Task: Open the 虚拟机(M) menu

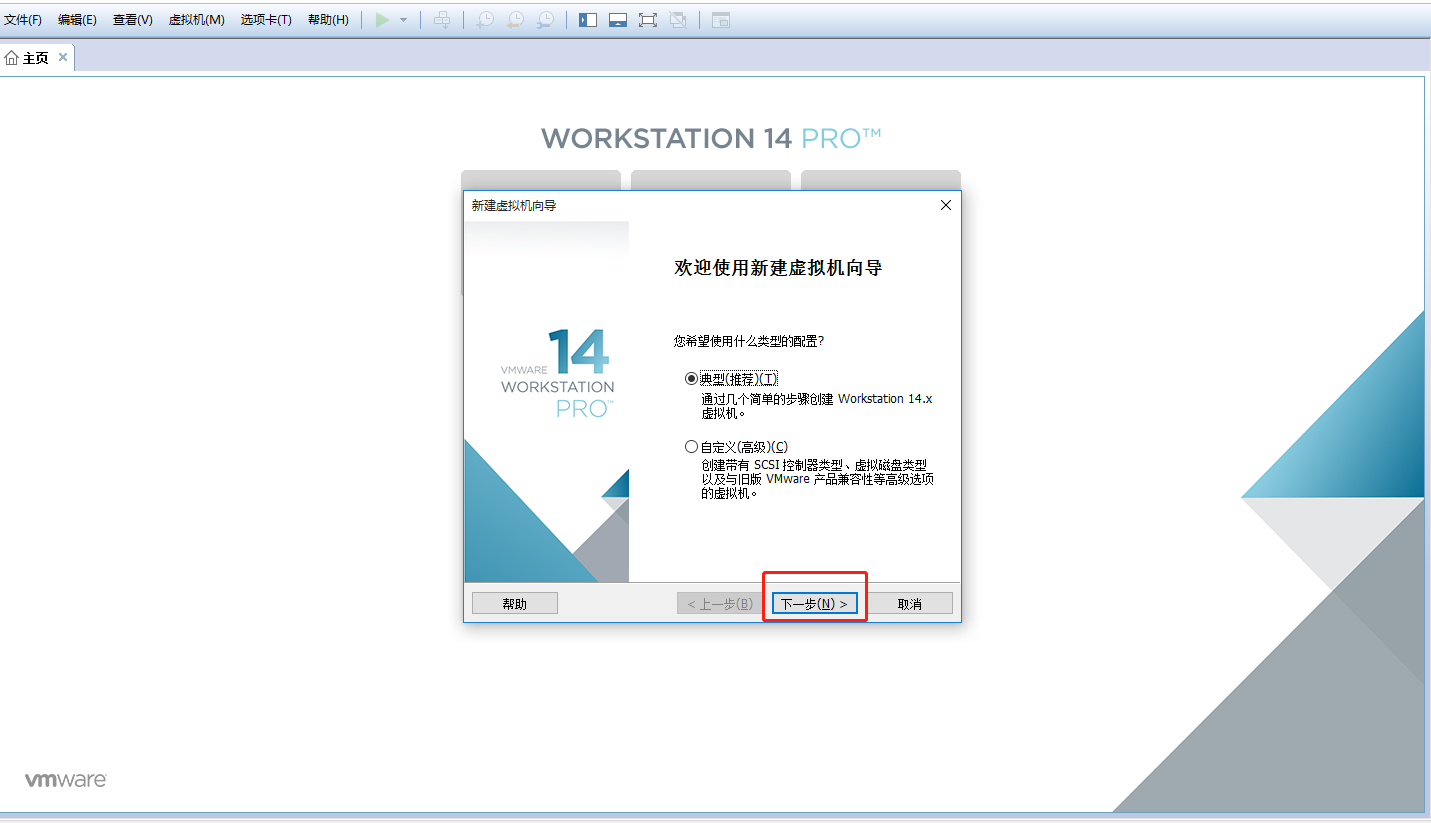Action: coord(197,20)
